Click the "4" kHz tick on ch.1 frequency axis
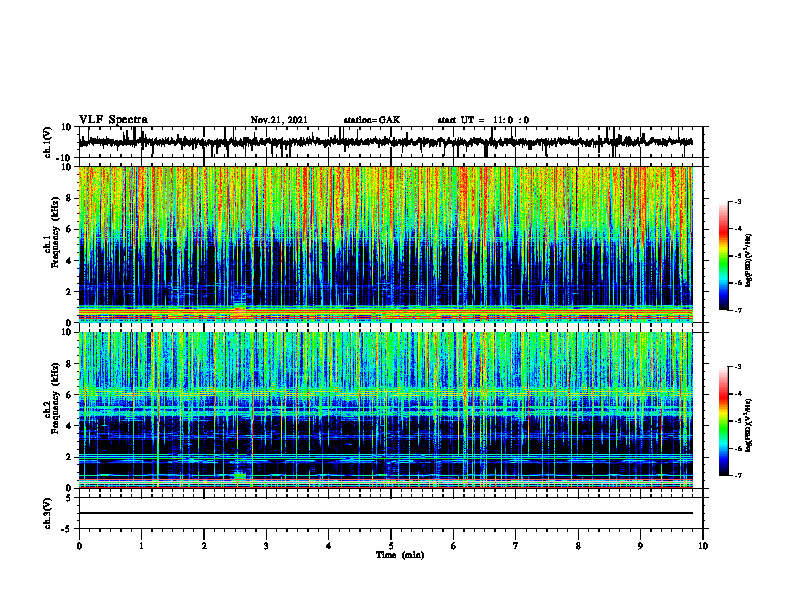Image resolution: width=792 pixels, height=612 pixels. 70,261
